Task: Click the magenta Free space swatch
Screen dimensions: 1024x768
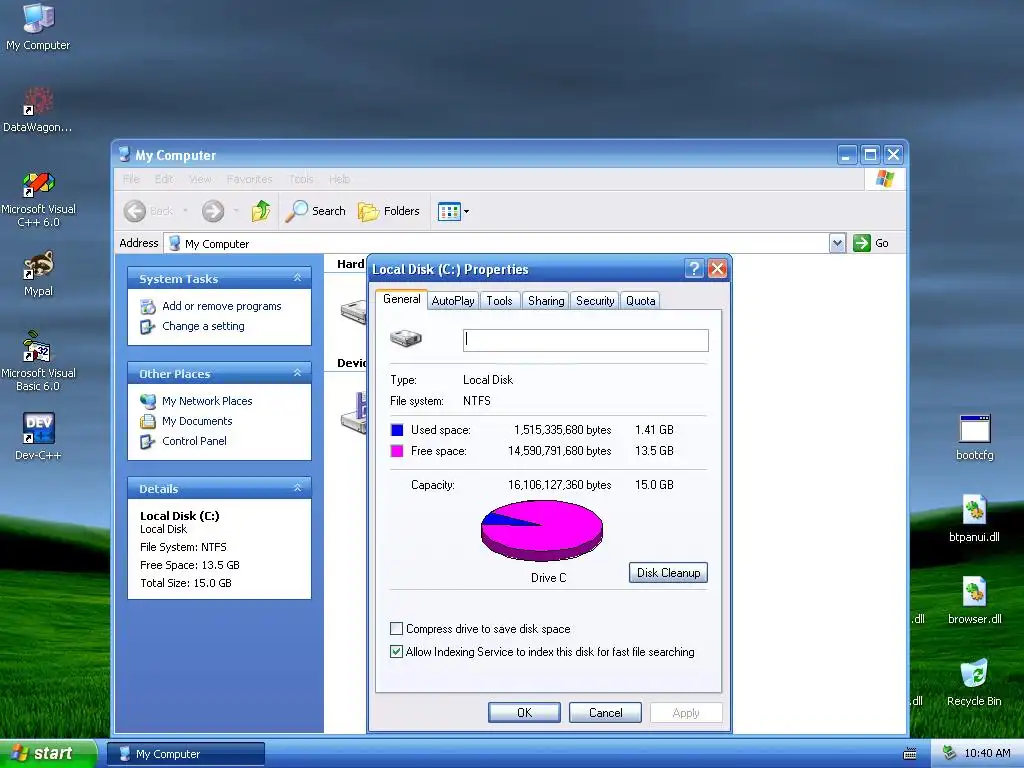Action: pyautogui.click(x=396, y=451)
